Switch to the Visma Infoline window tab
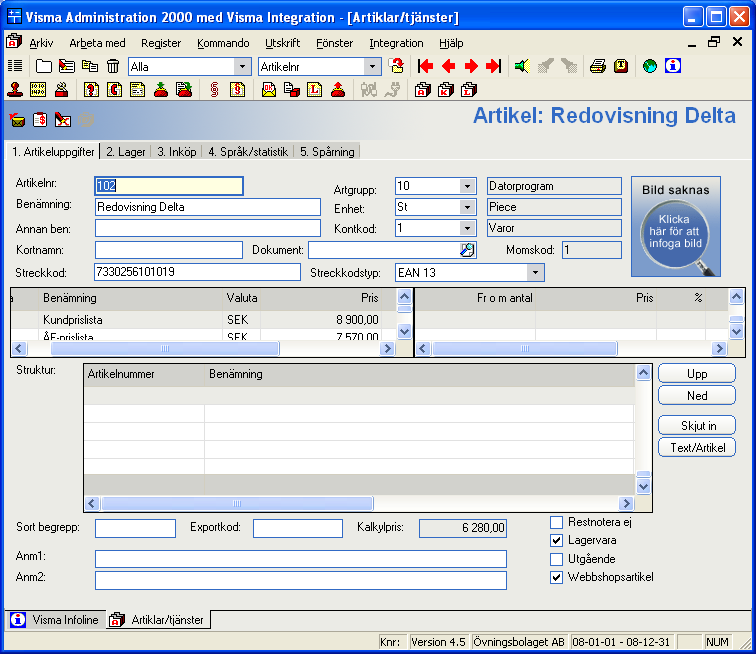 (x=55, y=620)
